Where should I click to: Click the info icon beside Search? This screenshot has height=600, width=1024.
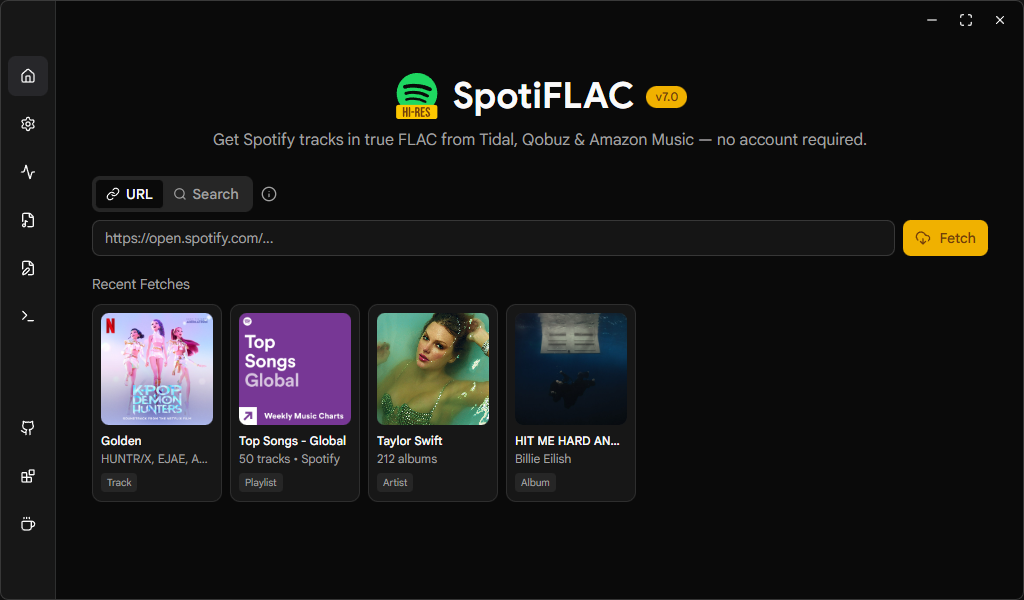(x=269, y=194)
